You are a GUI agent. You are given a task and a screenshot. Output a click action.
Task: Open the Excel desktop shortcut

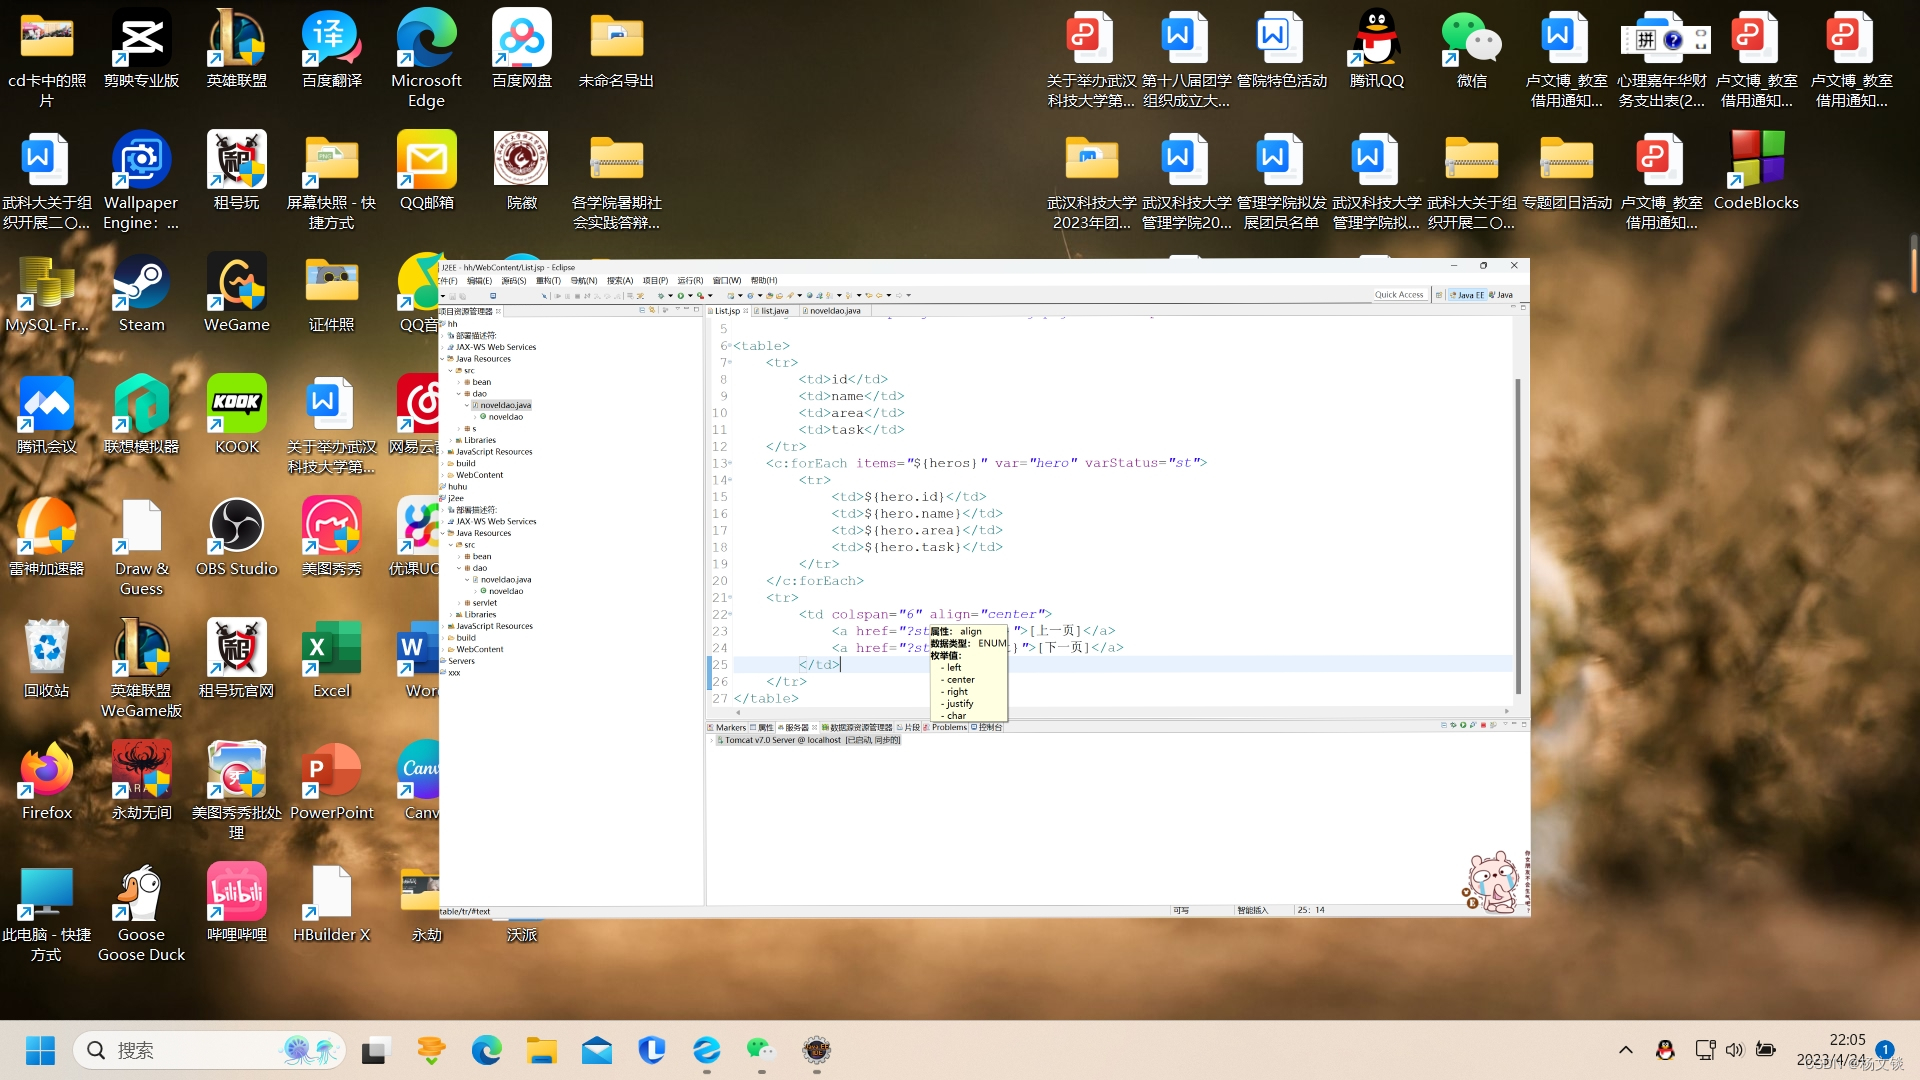(x=331, y=660)
